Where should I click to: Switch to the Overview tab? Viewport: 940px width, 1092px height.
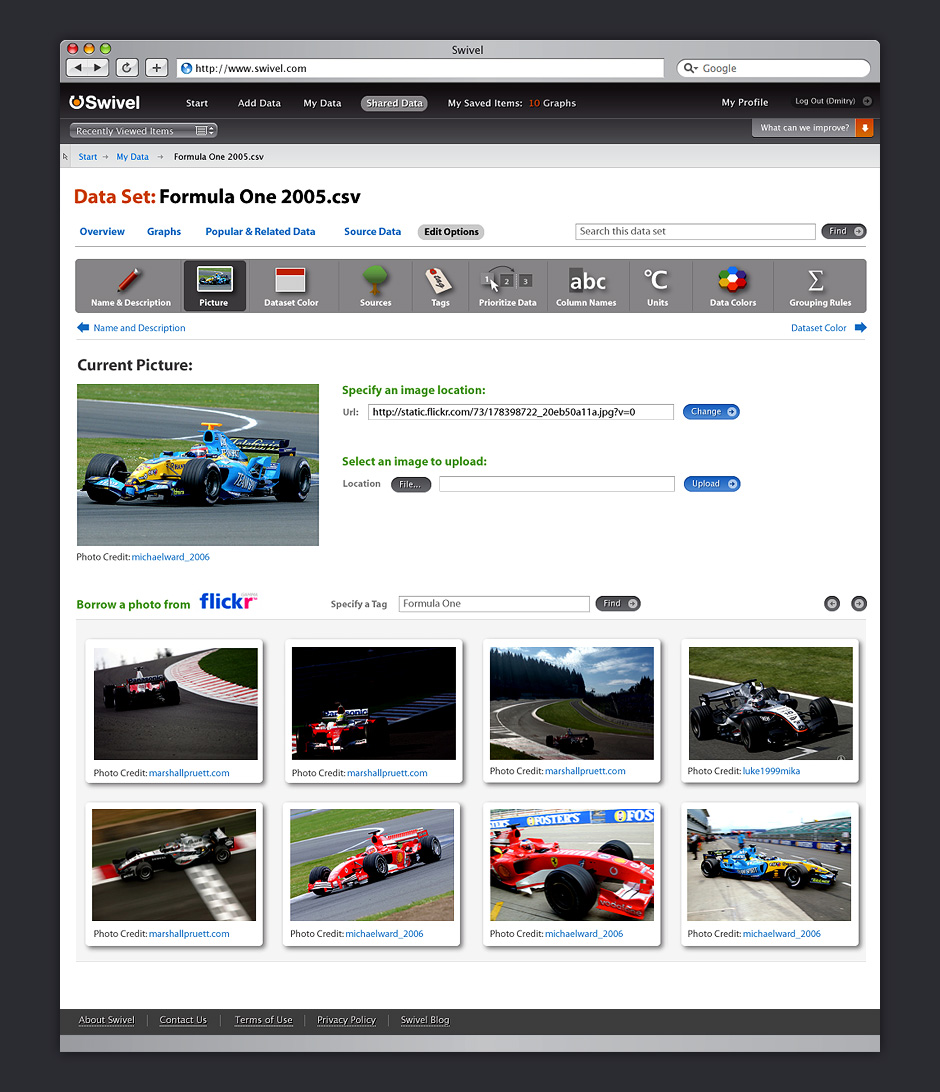102,232
